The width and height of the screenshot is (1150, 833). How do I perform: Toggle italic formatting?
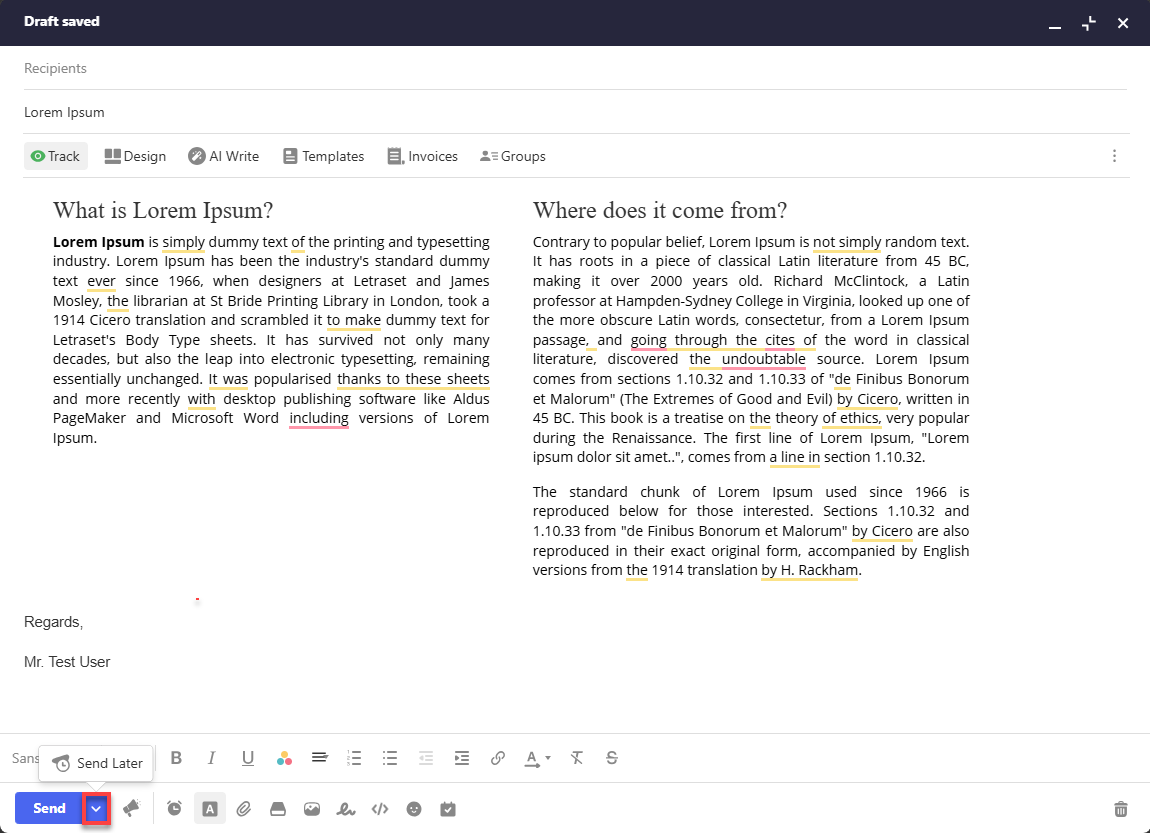point(211,757)
